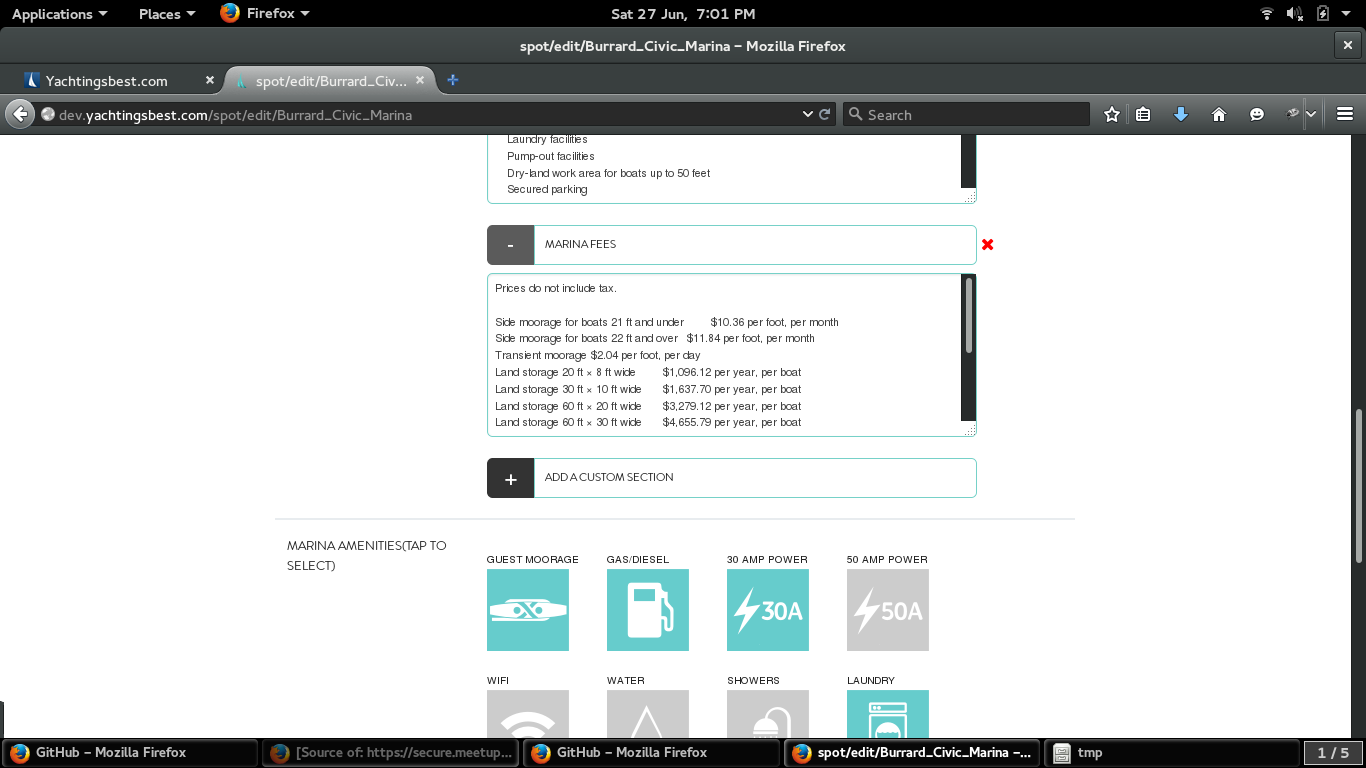Screen dimensions: 1366x768
Task: Open the URL bar history dropdown
Action: pyautogui.click(x=808, y=115)
